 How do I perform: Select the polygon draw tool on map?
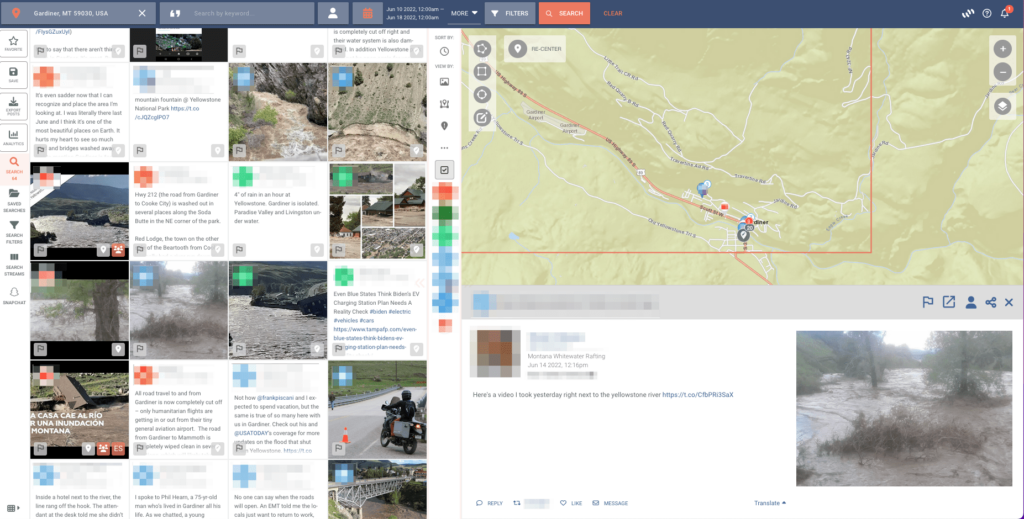click(482, 49)
